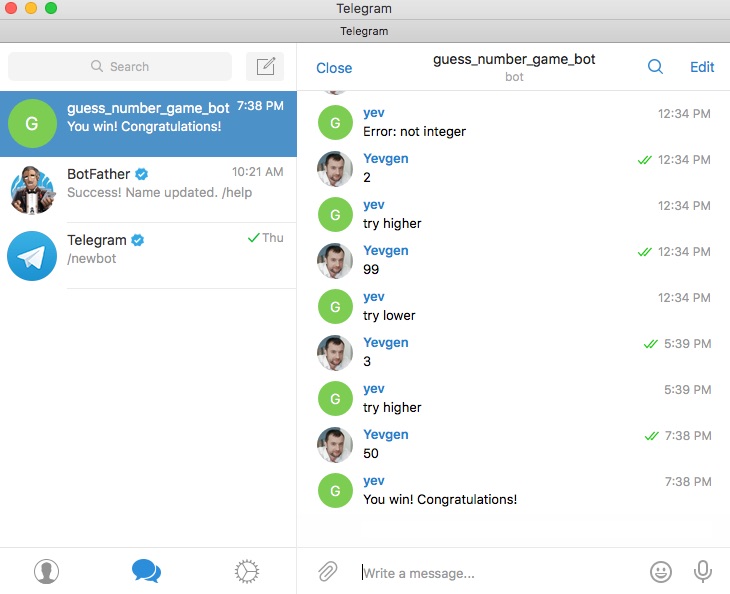
Task: Click the 'You win! Congratulations!' chat message
Action: pos(440,500)
